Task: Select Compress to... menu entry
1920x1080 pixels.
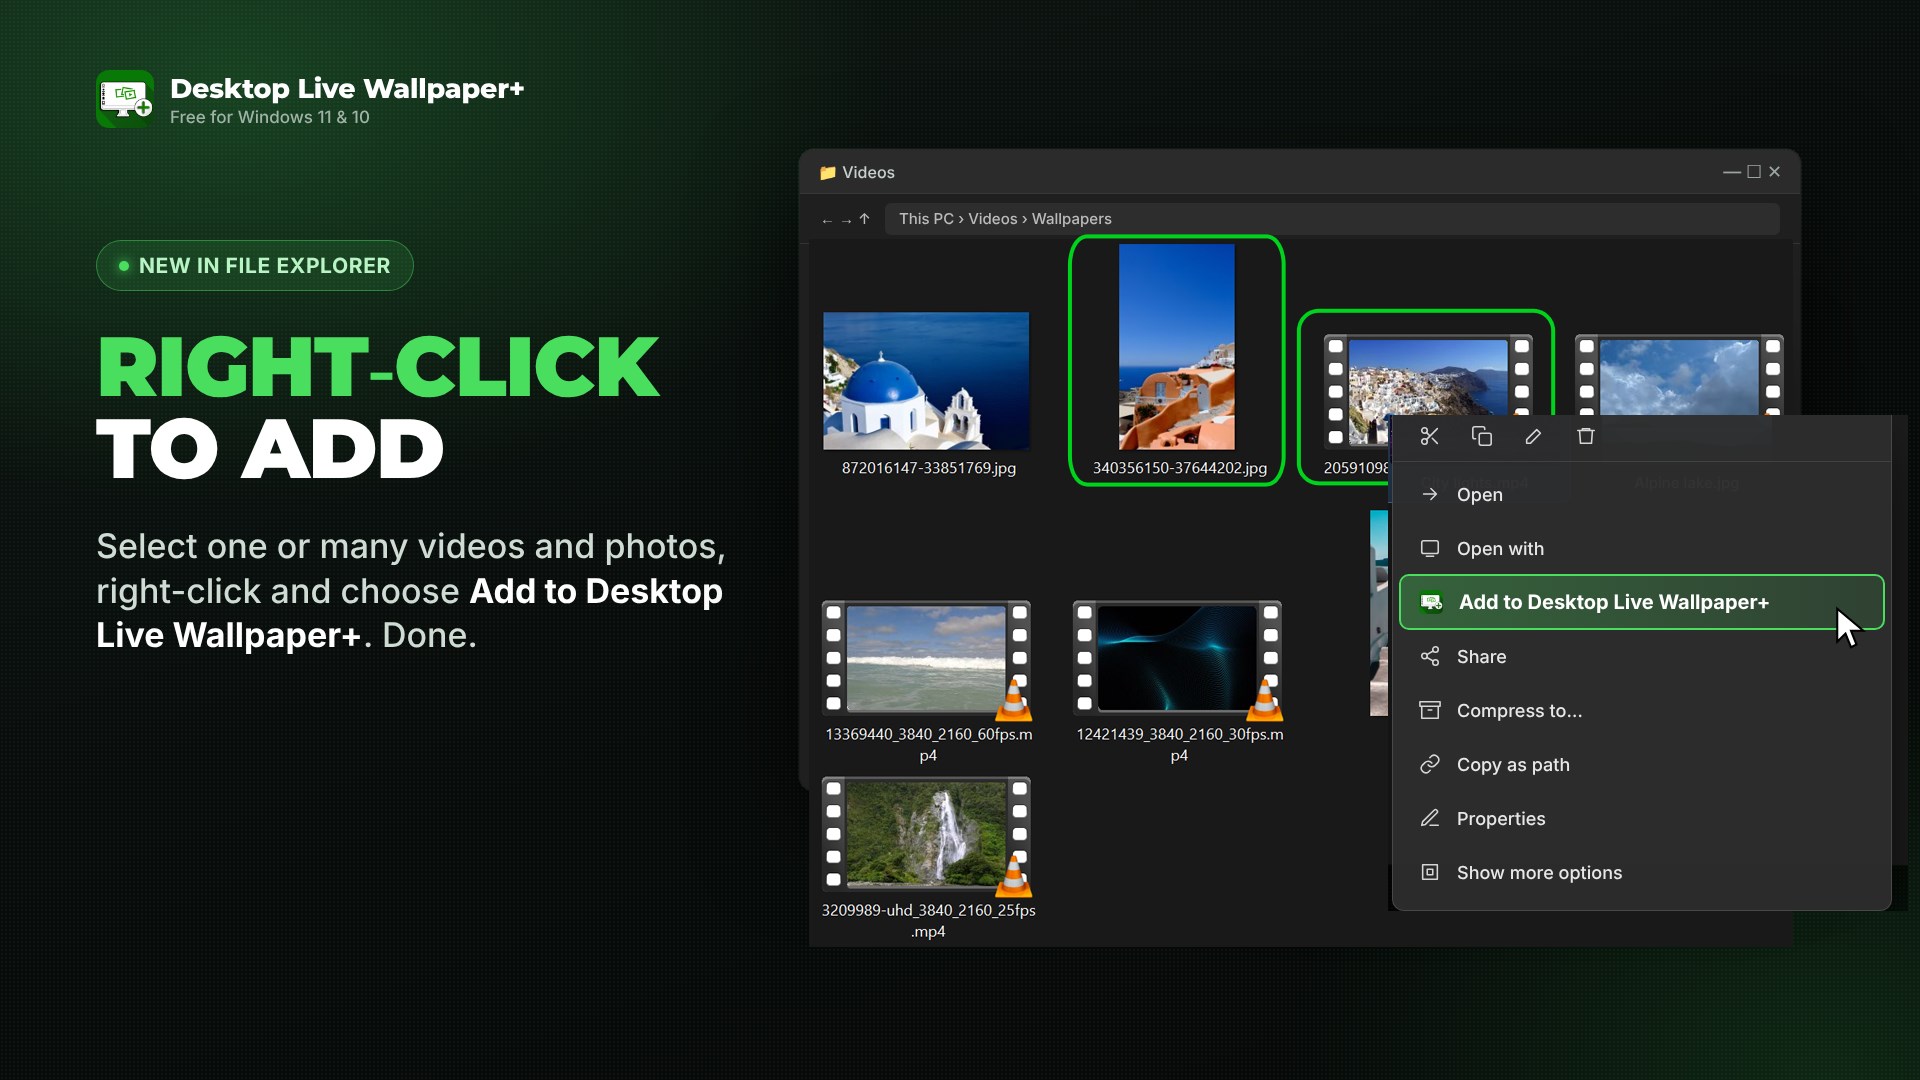Action: pyautogui.click(x=1641, y=710)
